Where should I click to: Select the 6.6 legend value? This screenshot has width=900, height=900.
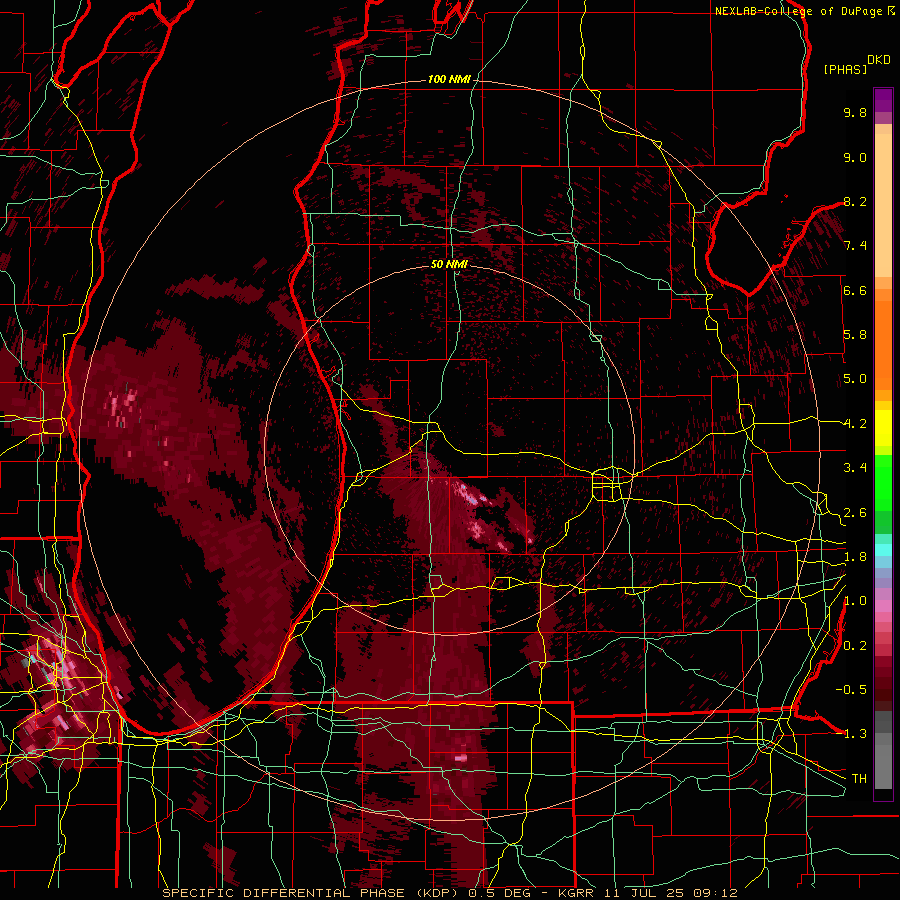(855, 290)
